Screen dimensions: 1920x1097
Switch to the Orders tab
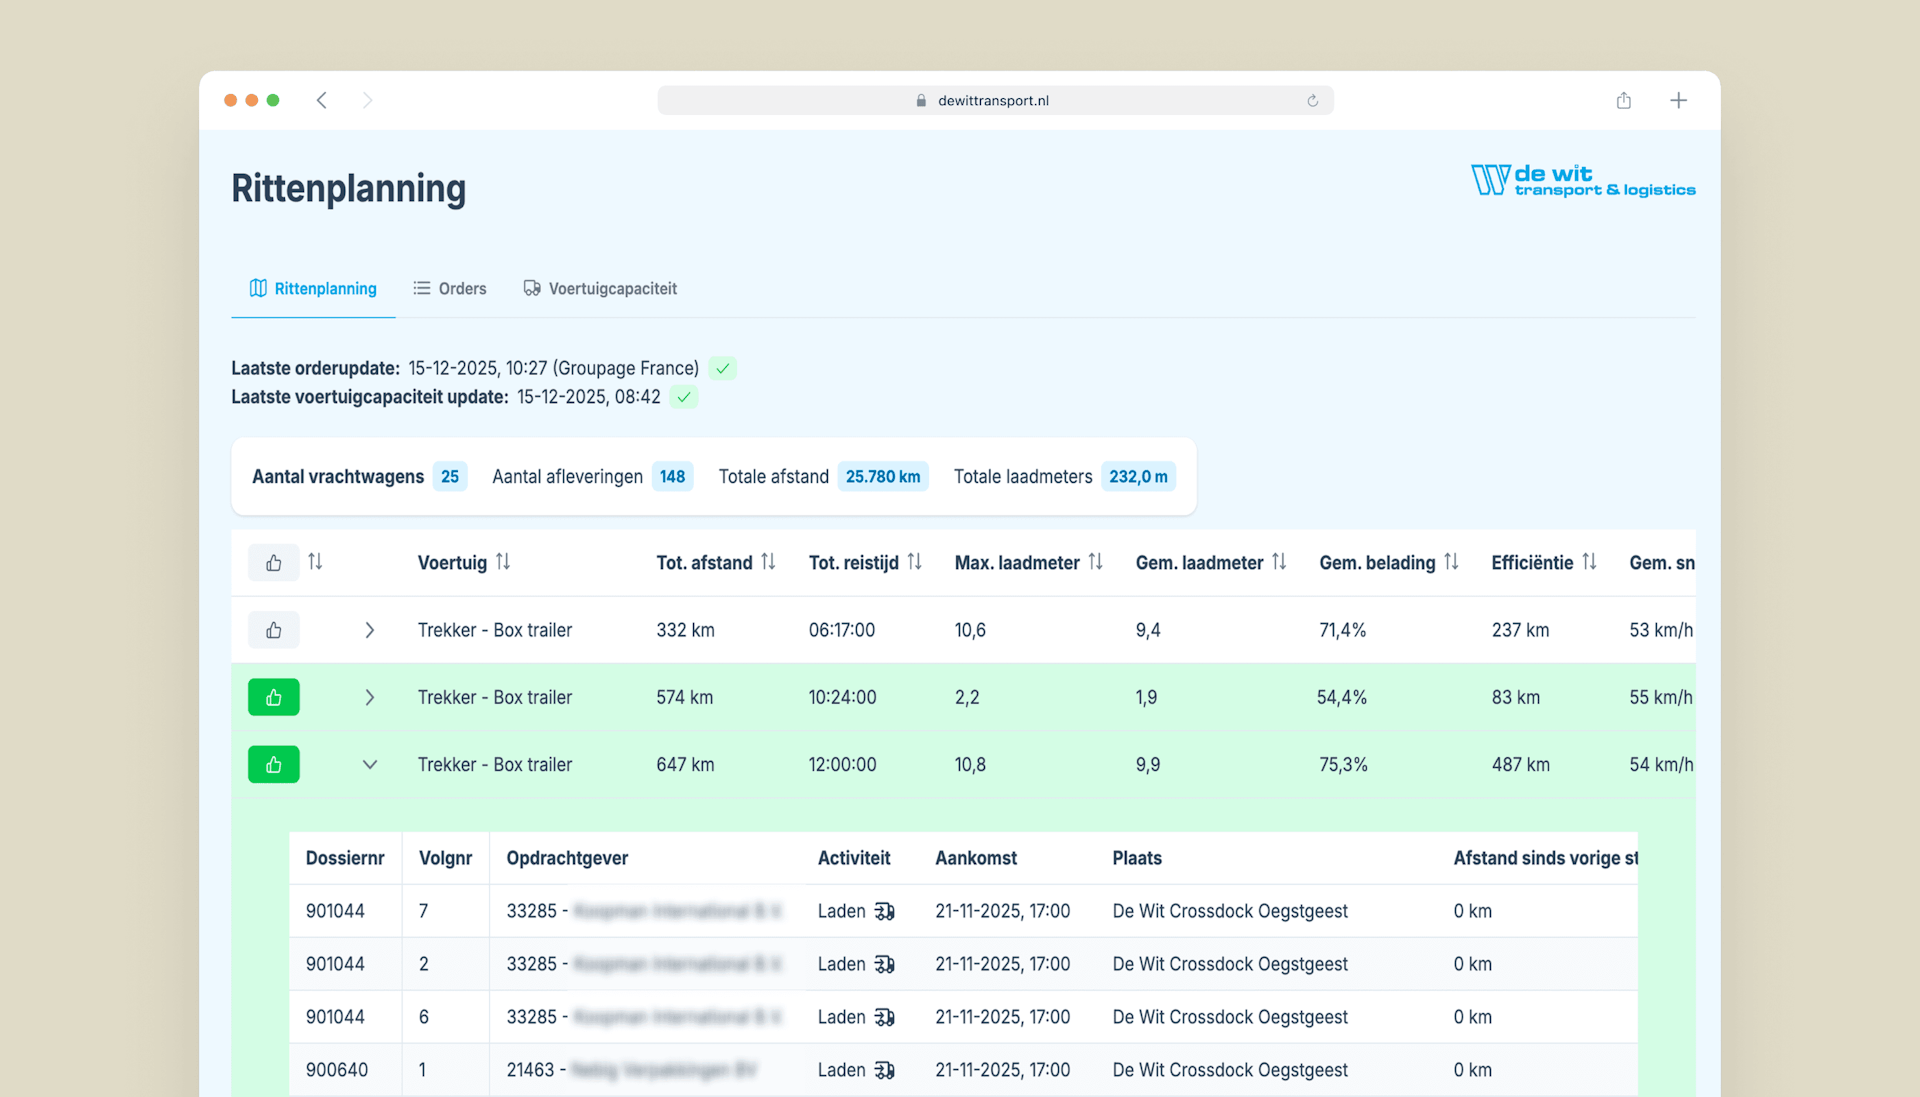coord(450,289)
